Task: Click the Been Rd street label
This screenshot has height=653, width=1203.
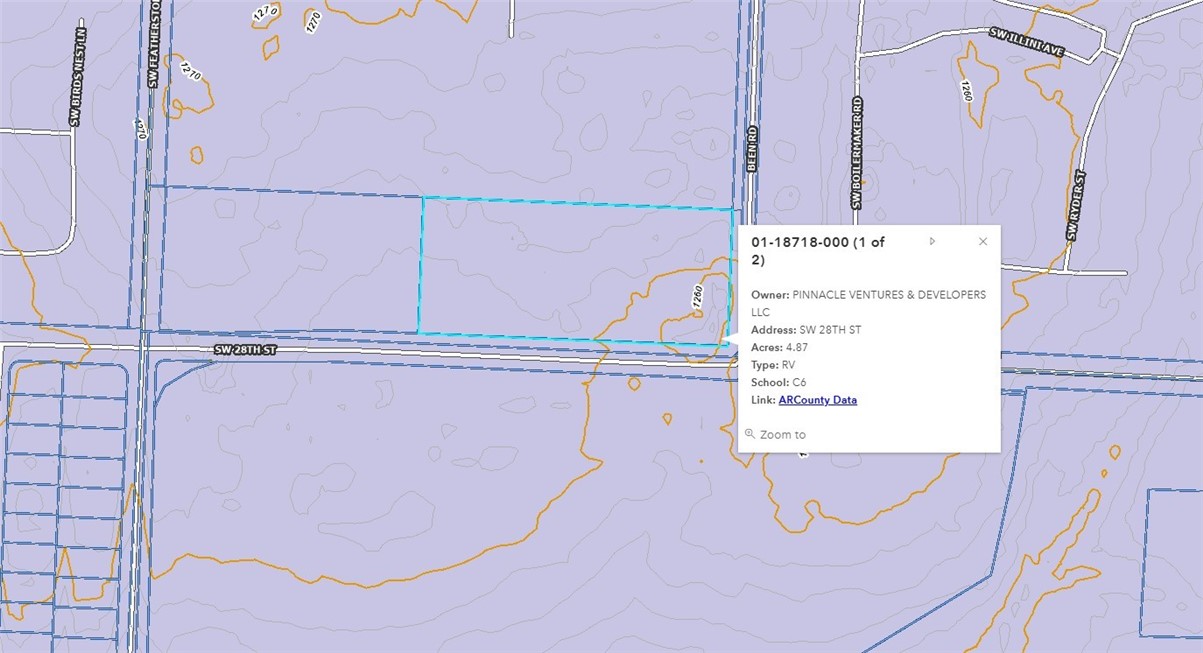Action: tap(752, 149)
